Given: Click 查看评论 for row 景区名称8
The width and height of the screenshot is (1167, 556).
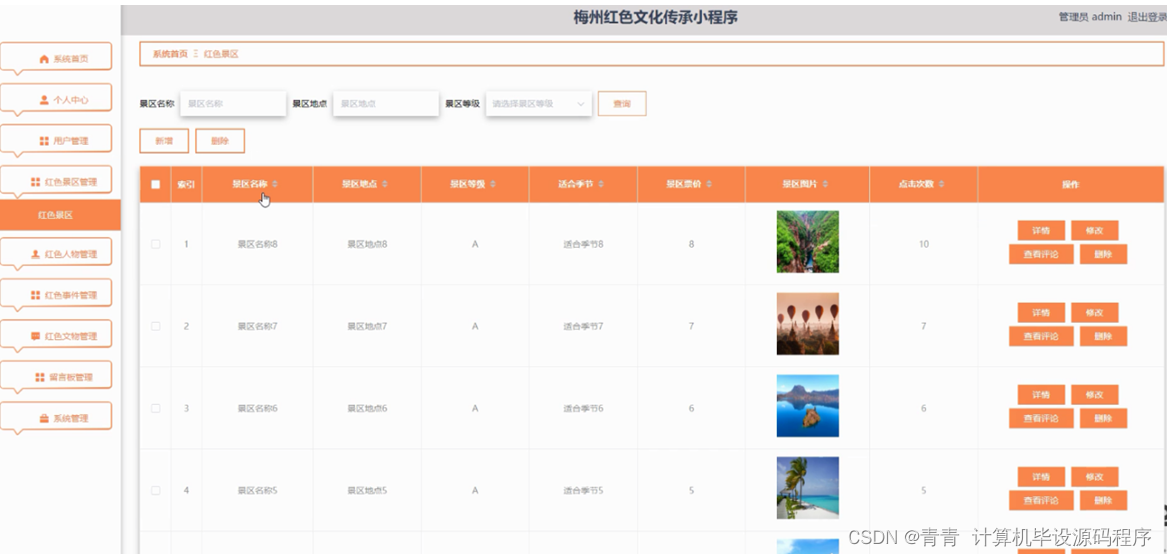Looking at the screenshot, I should point(1041,255).
